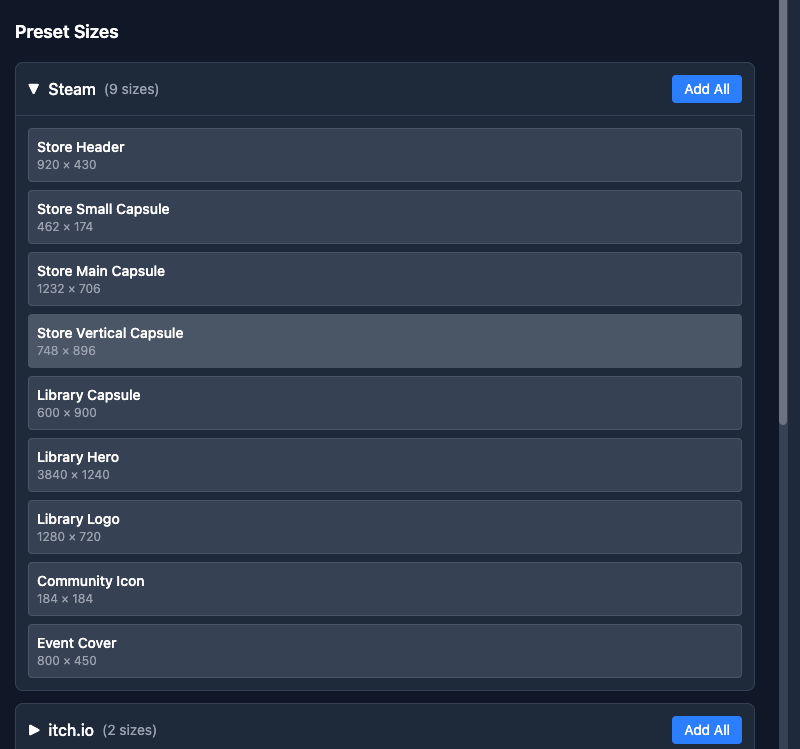Click the vertical scrollbar thumb
This screenshot has height=749, width=800.
[784, 210]
